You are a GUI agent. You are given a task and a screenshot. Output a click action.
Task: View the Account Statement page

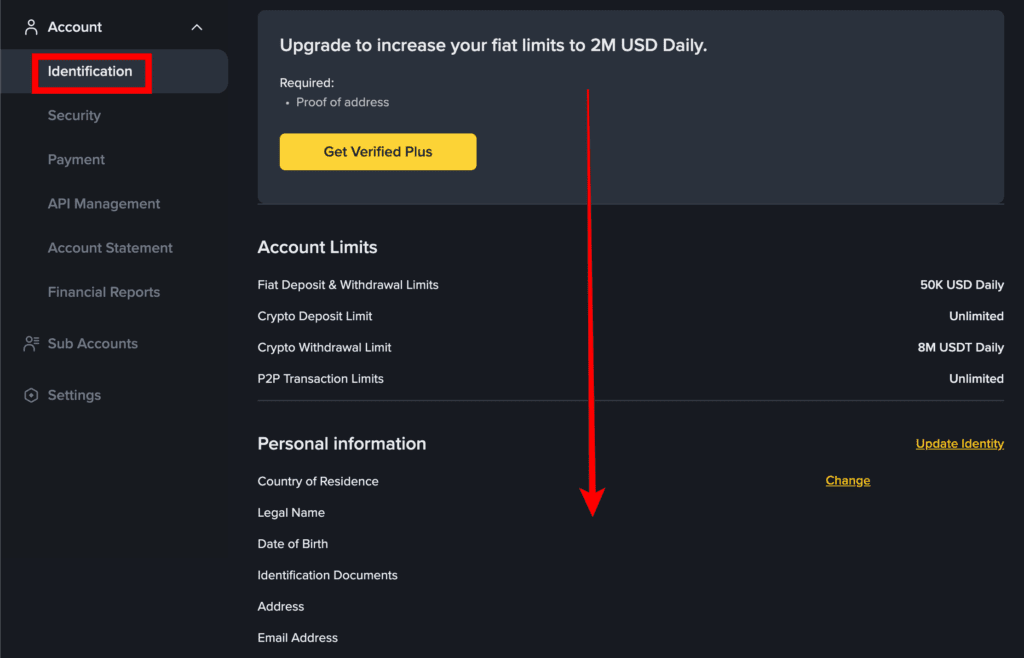tap(110, 248)
